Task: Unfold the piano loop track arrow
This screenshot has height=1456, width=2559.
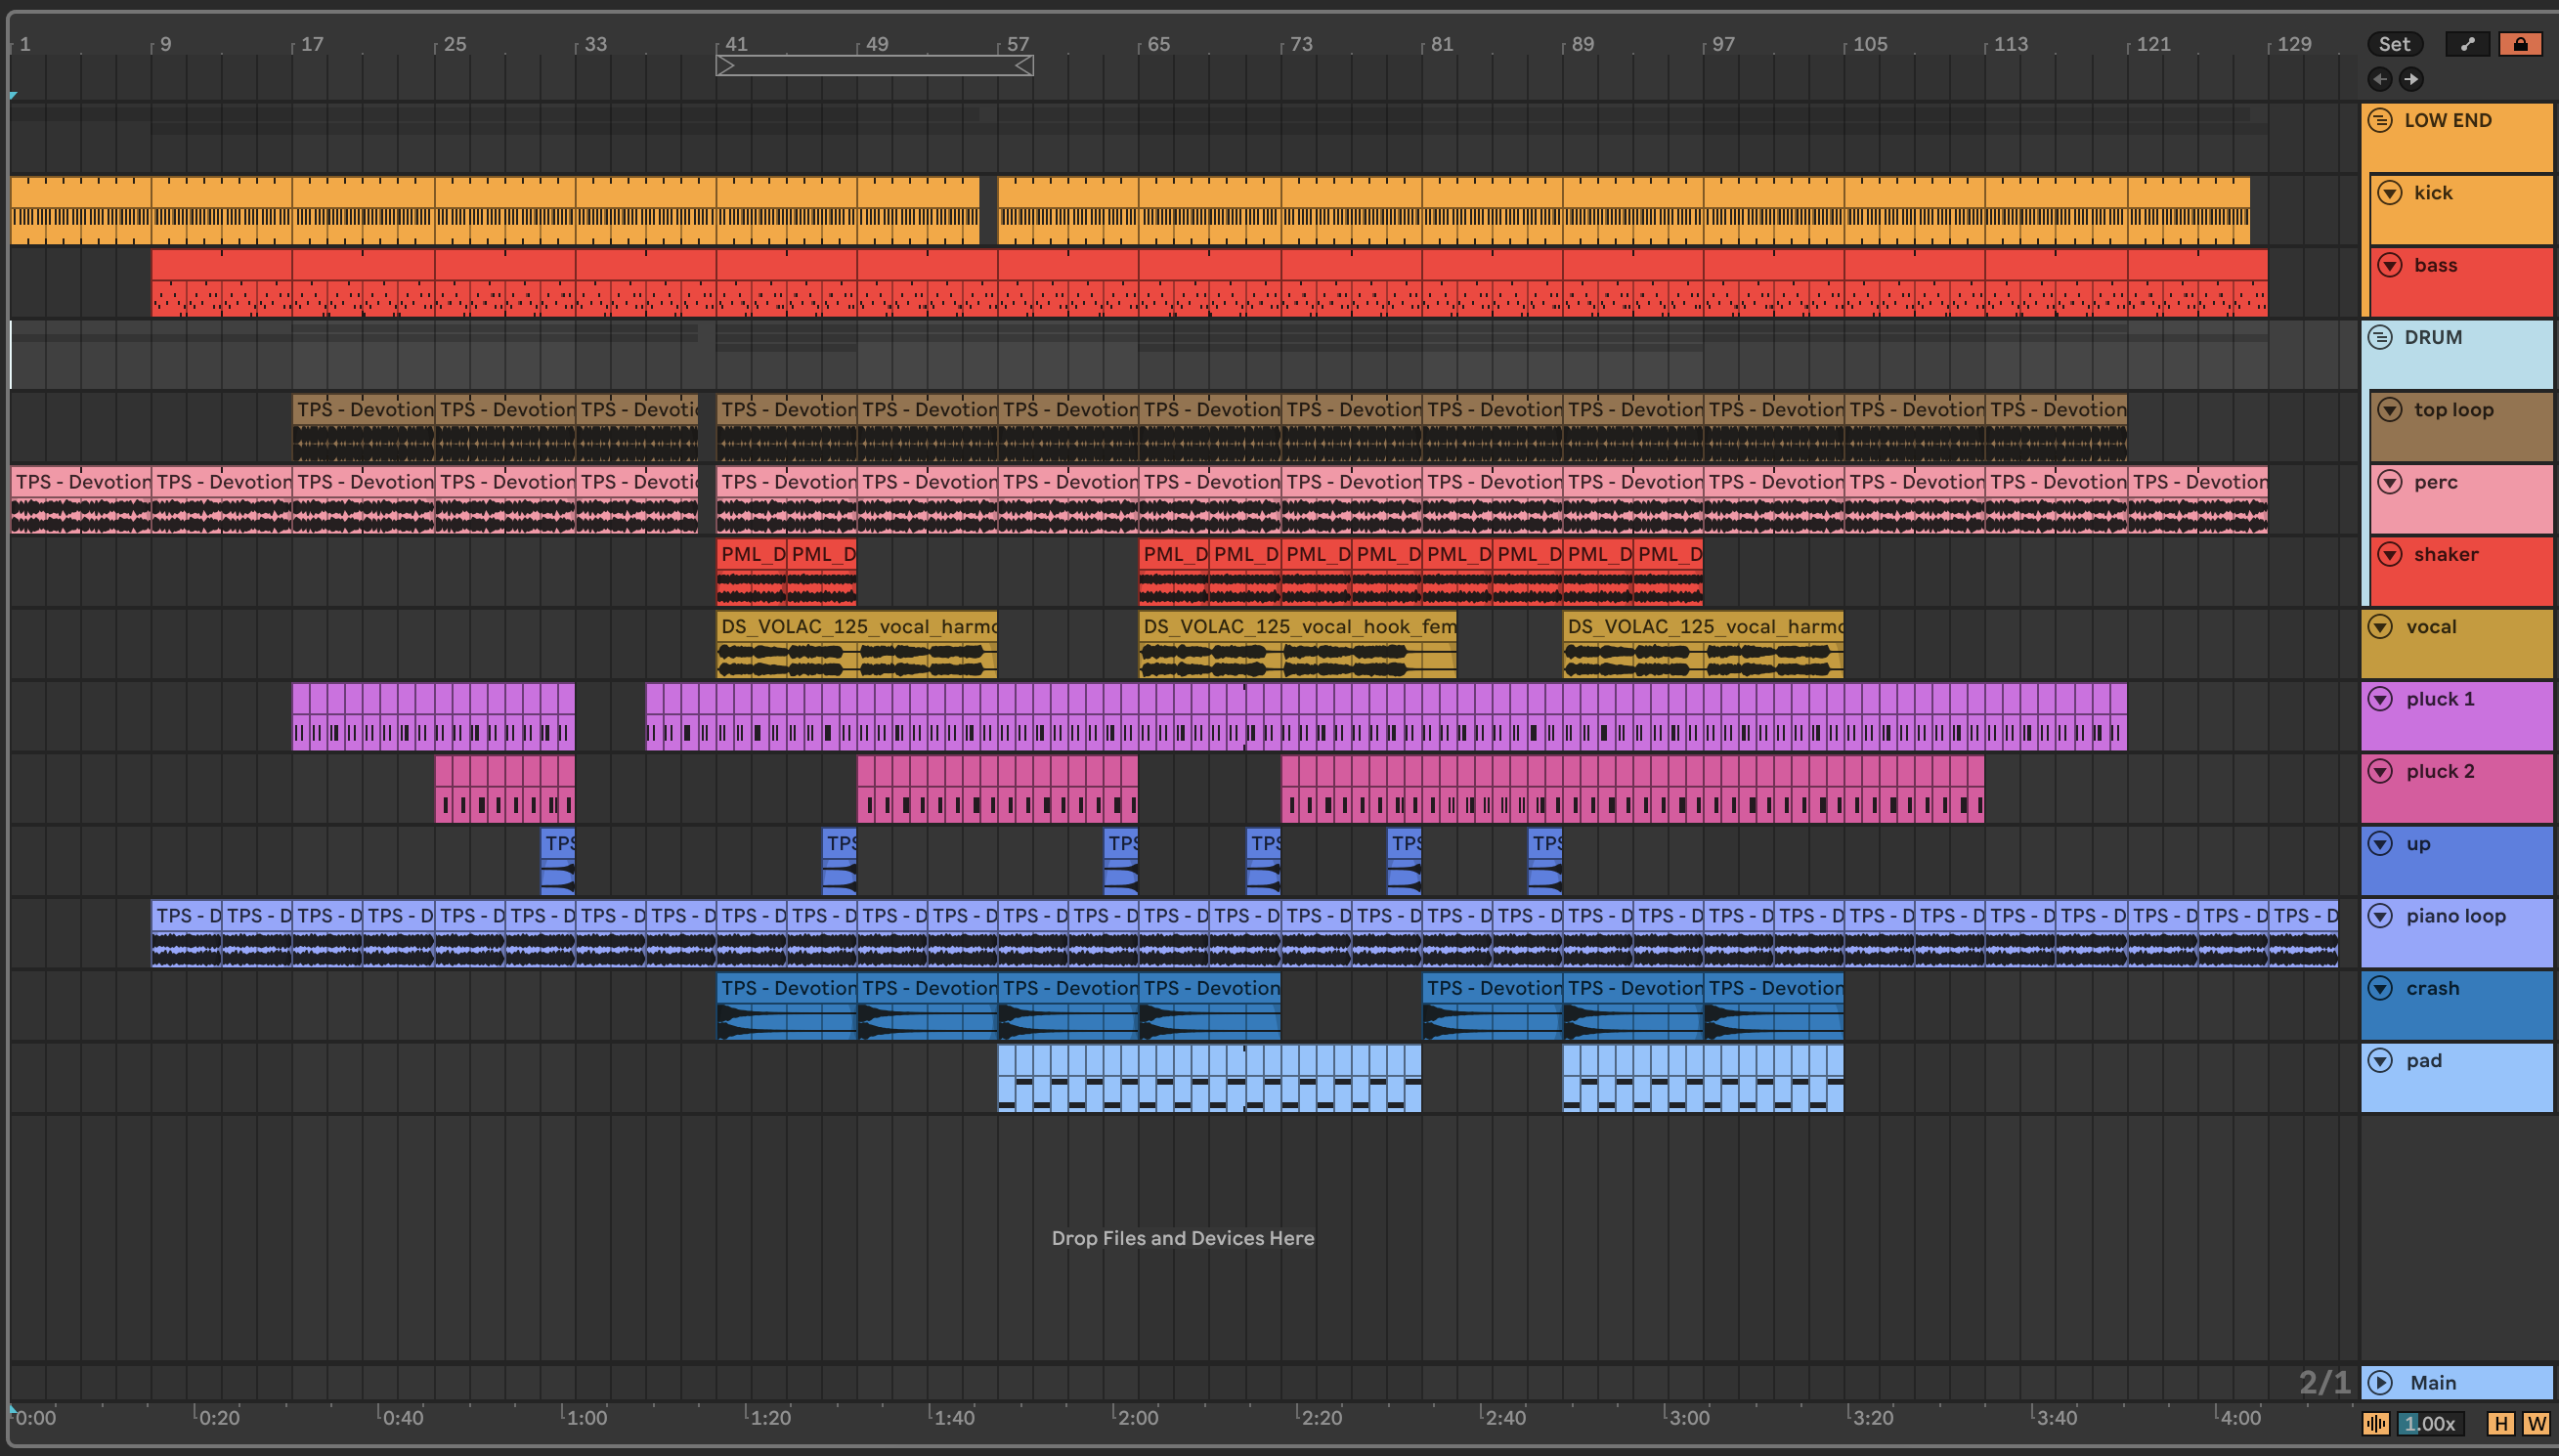Action: point(2381,916)
